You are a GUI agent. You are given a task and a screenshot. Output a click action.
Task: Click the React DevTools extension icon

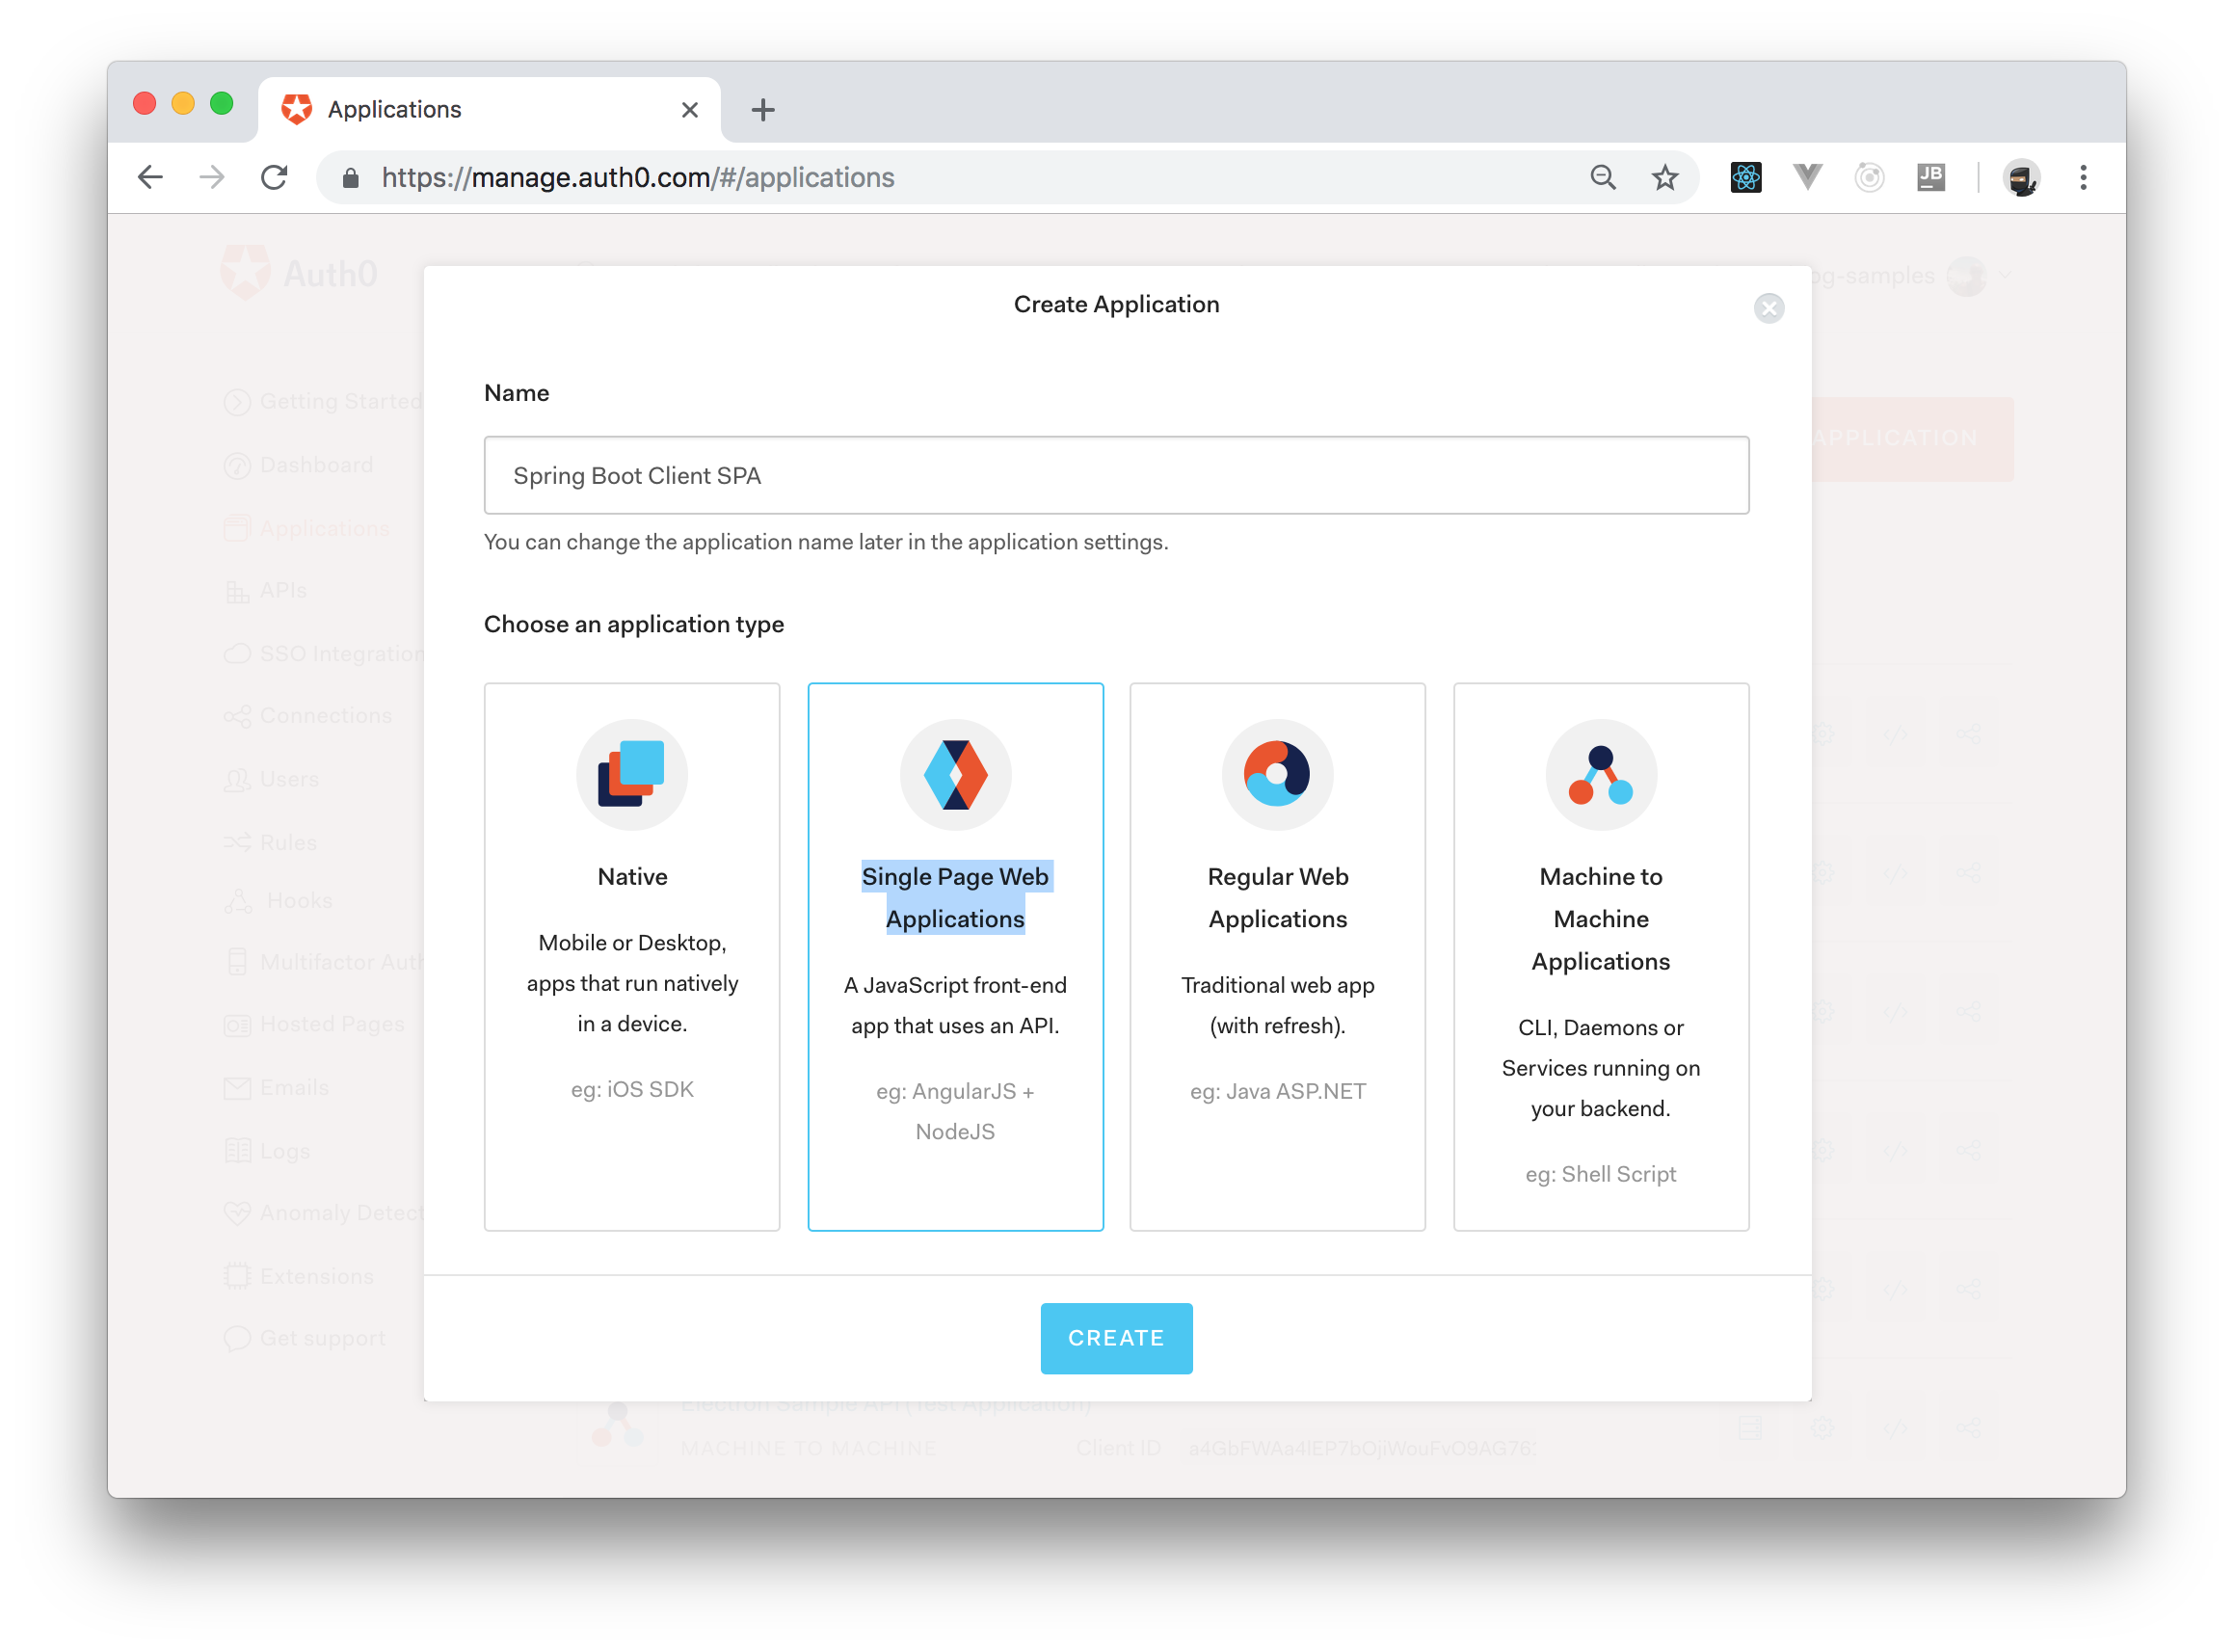click(x=1745, y=178)
